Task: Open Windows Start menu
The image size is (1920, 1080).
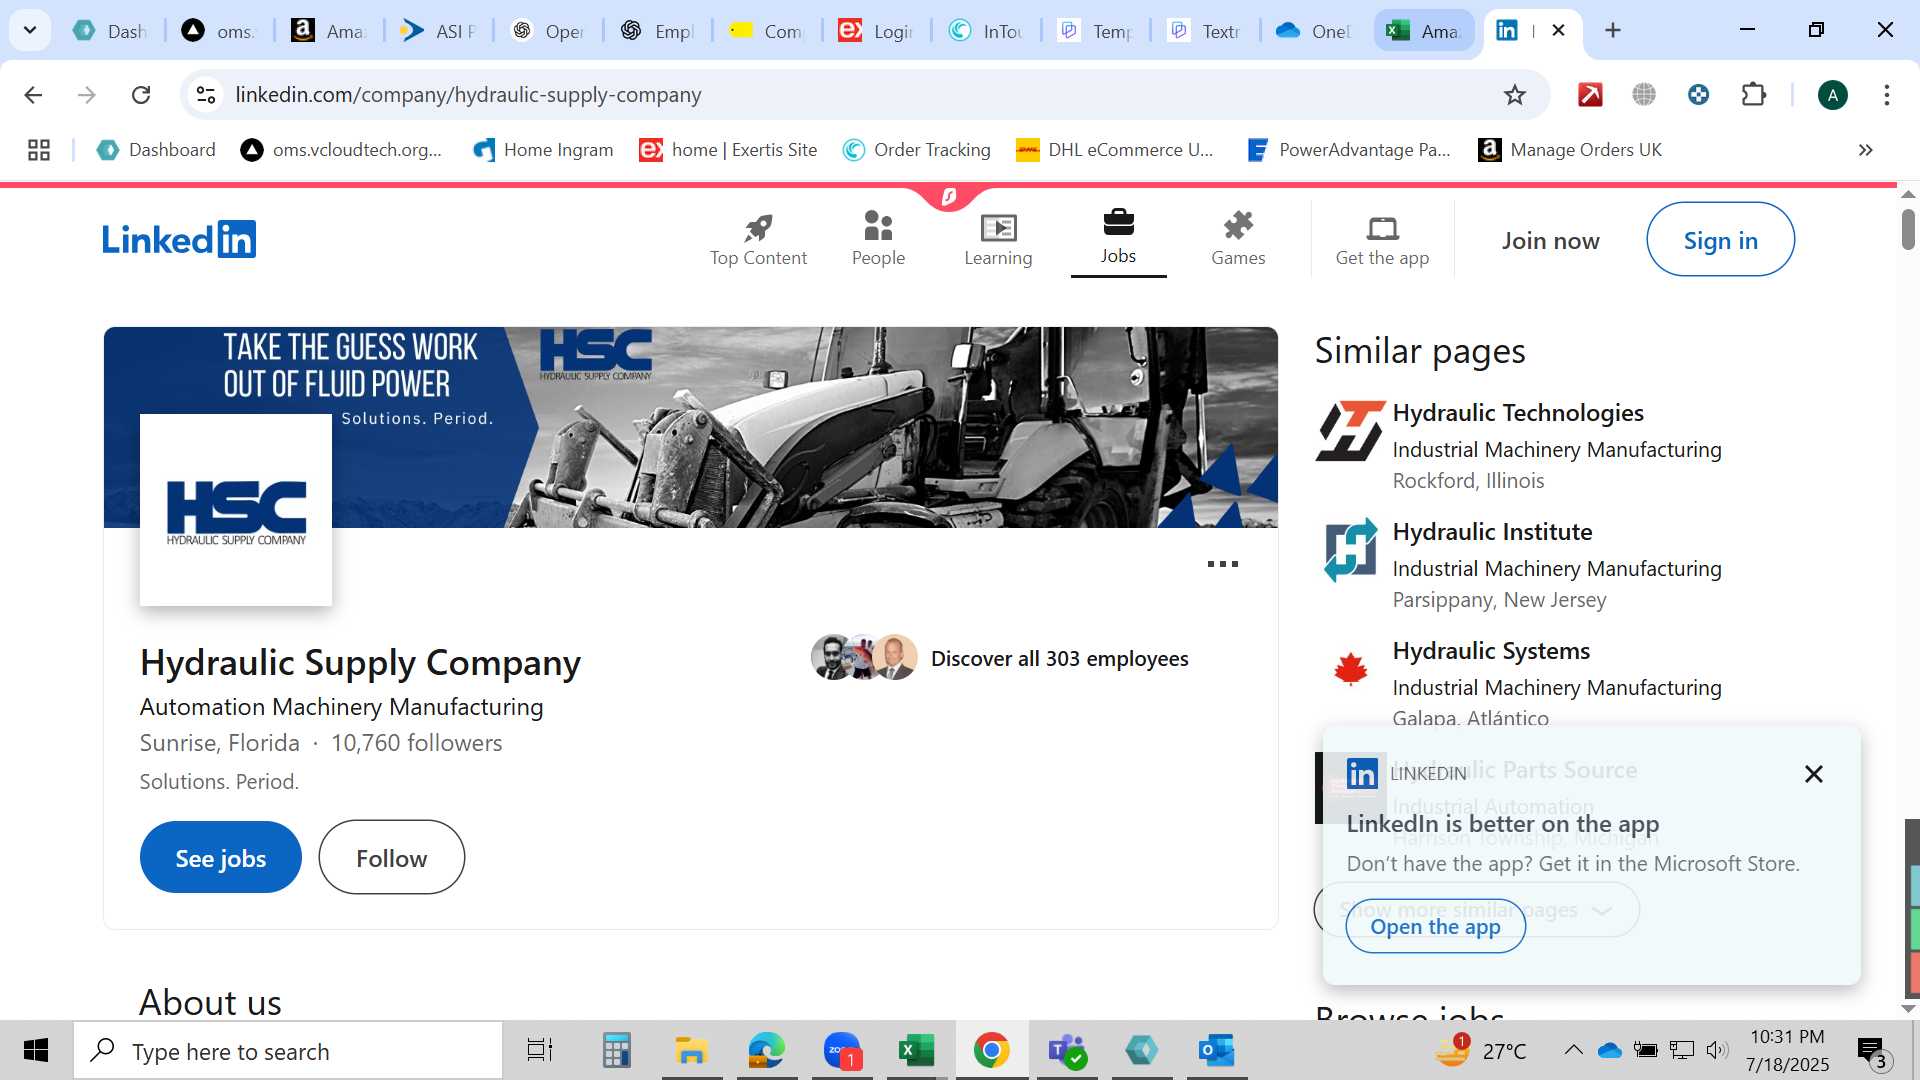Action: [x=36, y=1051]
